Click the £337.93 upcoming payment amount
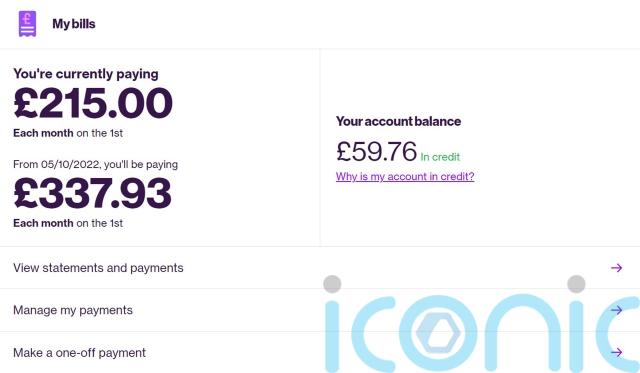 pos(92,193)
